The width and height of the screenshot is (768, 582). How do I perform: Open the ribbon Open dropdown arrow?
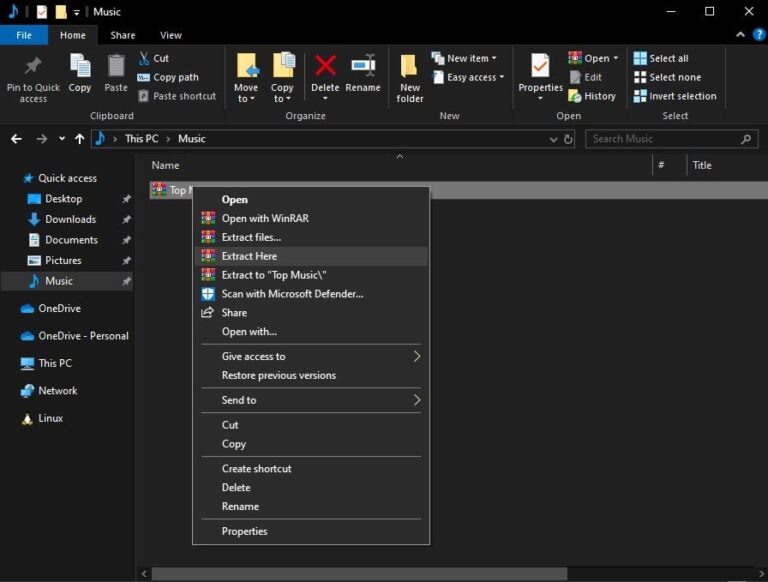click(x=616, y=58)
